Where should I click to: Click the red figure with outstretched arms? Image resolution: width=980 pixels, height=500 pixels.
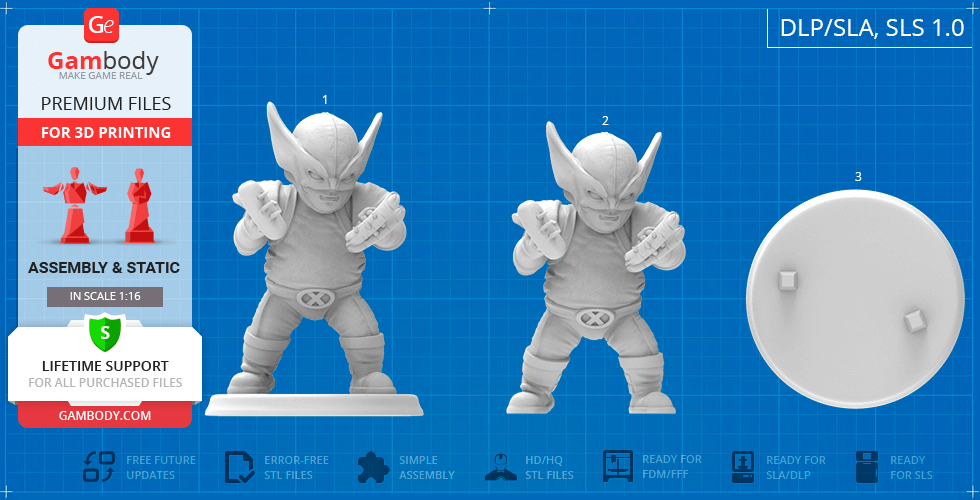coord(75,205)
